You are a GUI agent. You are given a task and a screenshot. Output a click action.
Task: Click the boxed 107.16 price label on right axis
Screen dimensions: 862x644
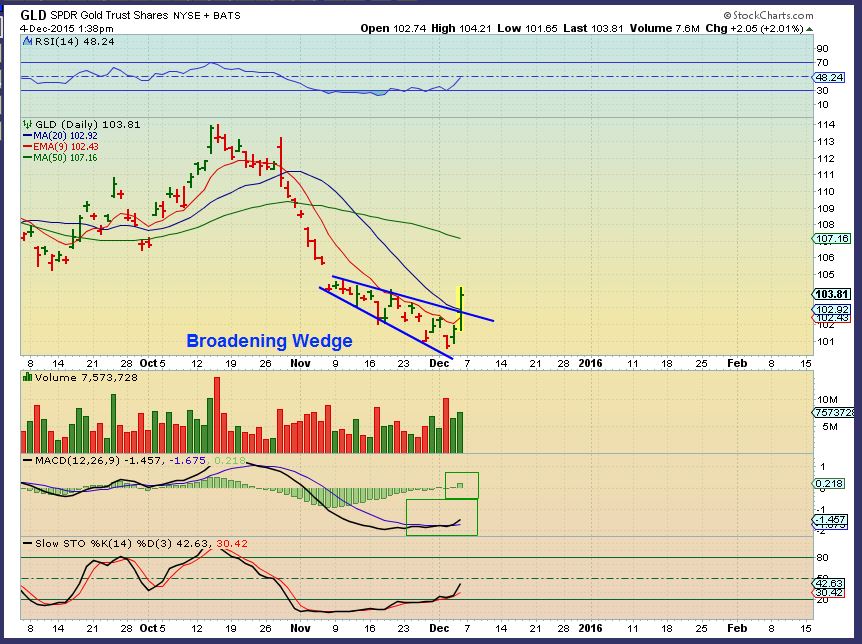point(832,239)
